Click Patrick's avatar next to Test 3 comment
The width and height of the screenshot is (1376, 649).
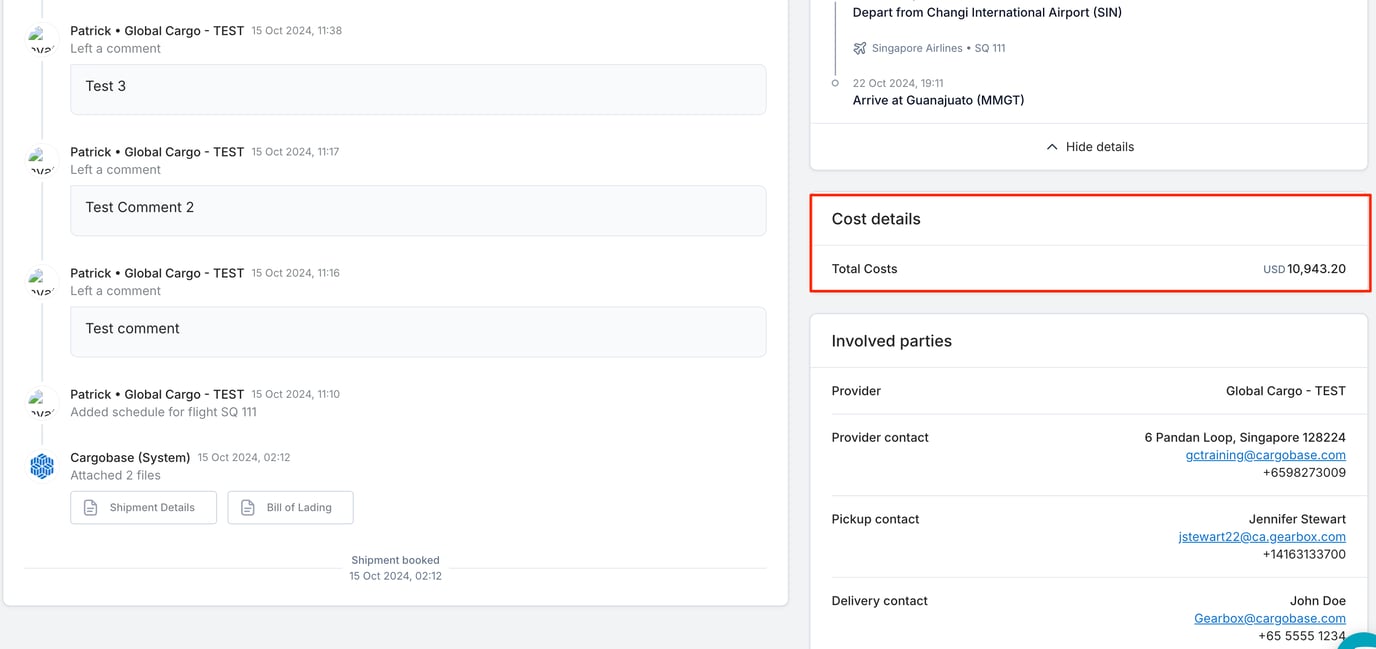(x=41, y=40)
